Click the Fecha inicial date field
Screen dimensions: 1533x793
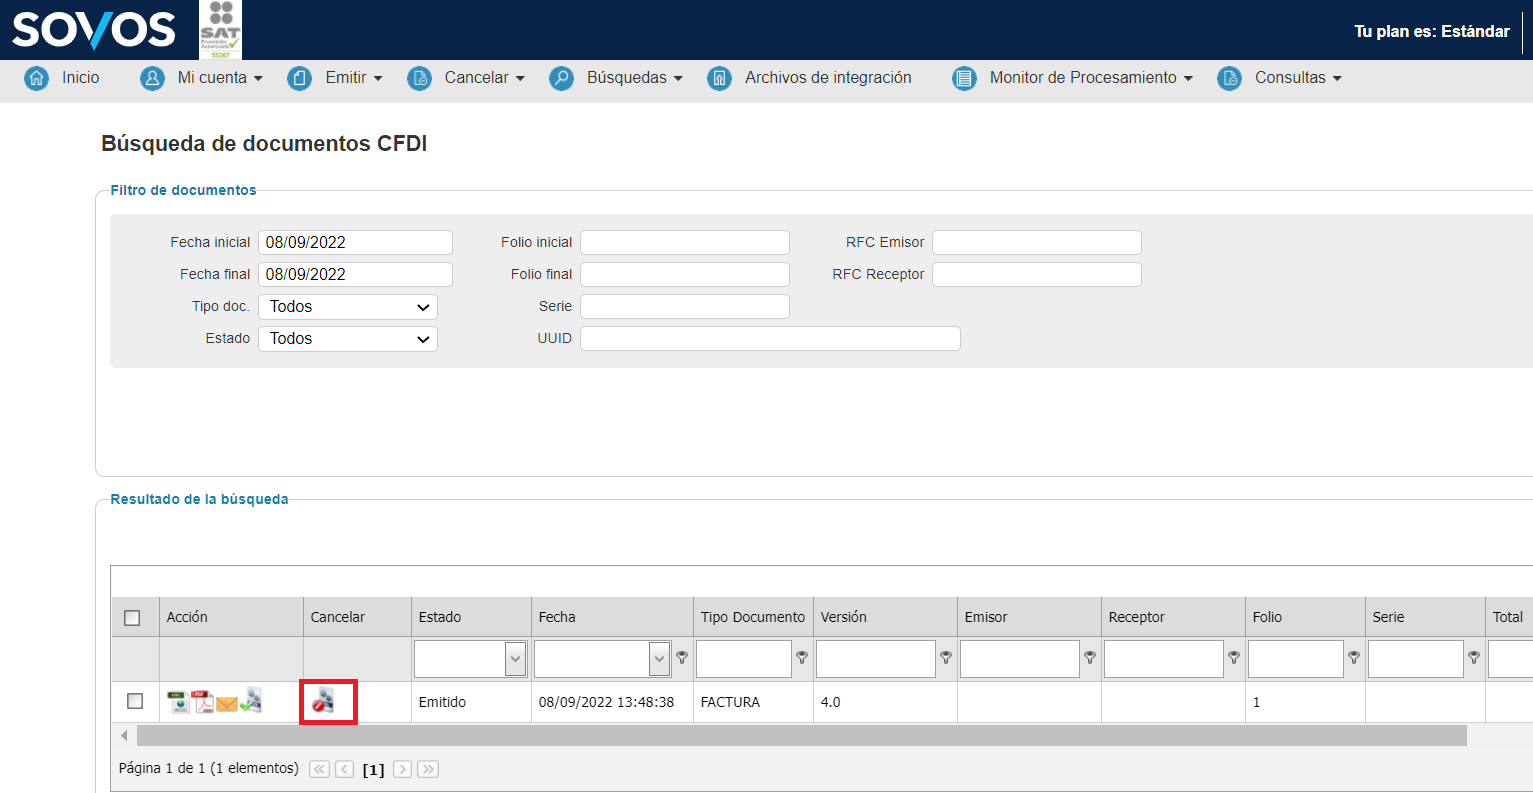pyautogui.click(x=355, y=243)
